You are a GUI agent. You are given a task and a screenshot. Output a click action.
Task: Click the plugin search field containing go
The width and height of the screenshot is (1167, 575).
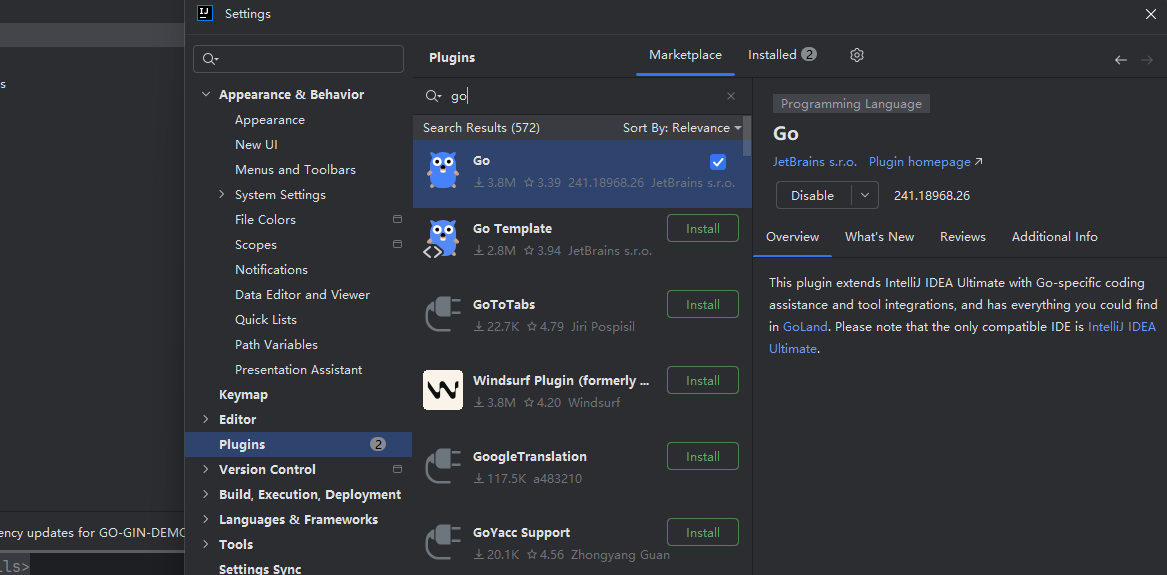pos(581,96)
